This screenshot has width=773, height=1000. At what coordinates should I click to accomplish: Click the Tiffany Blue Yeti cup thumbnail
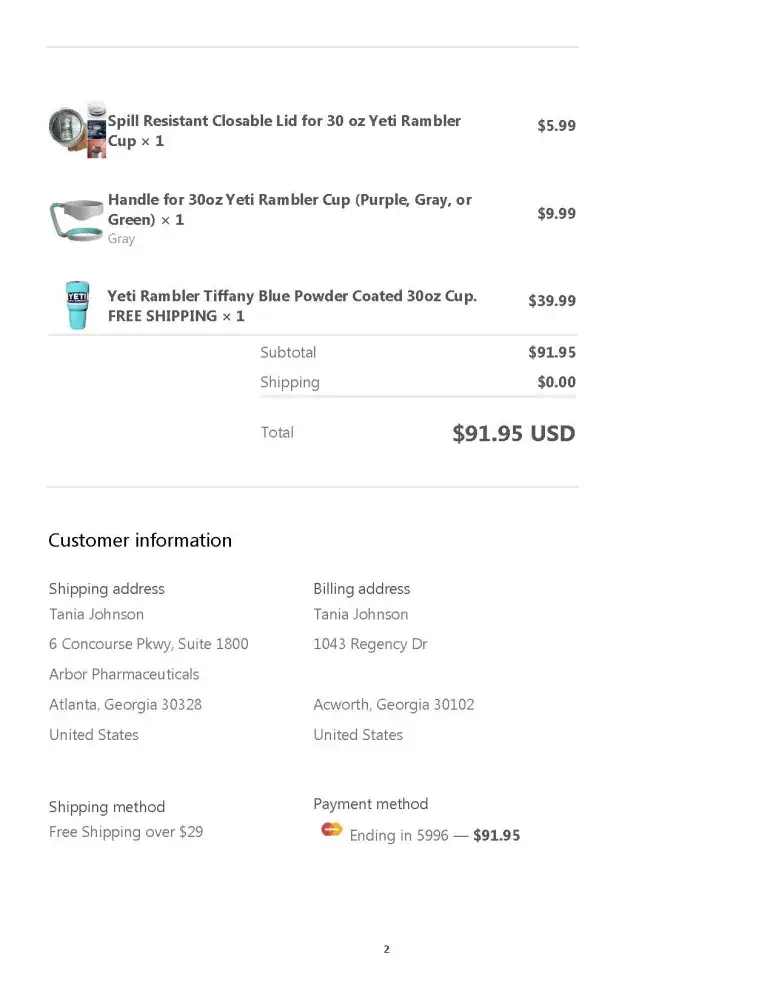(77, 304)
